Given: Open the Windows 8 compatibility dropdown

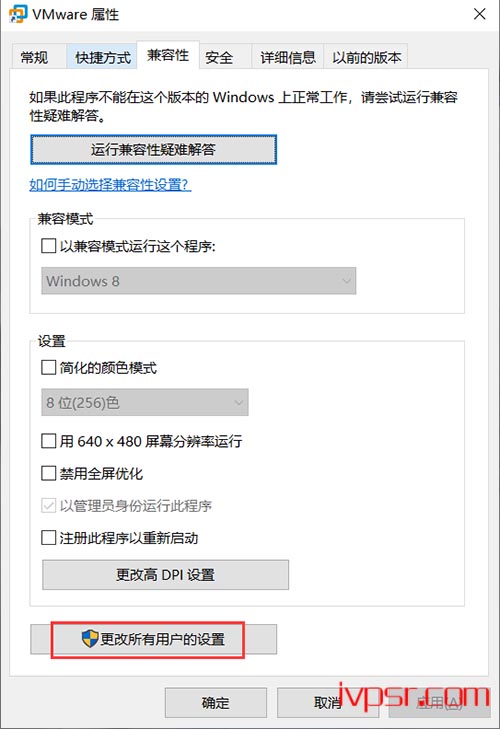Looking at the screenshot, I should [199, 281].
